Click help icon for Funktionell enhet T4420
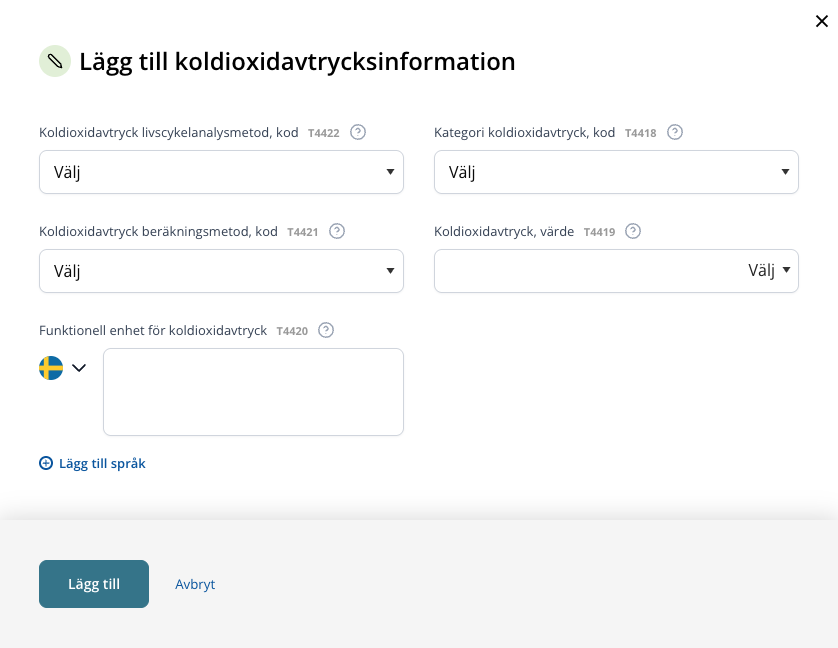Image resolution: width=838 pixels, height=648 pixels. [326, 330]
